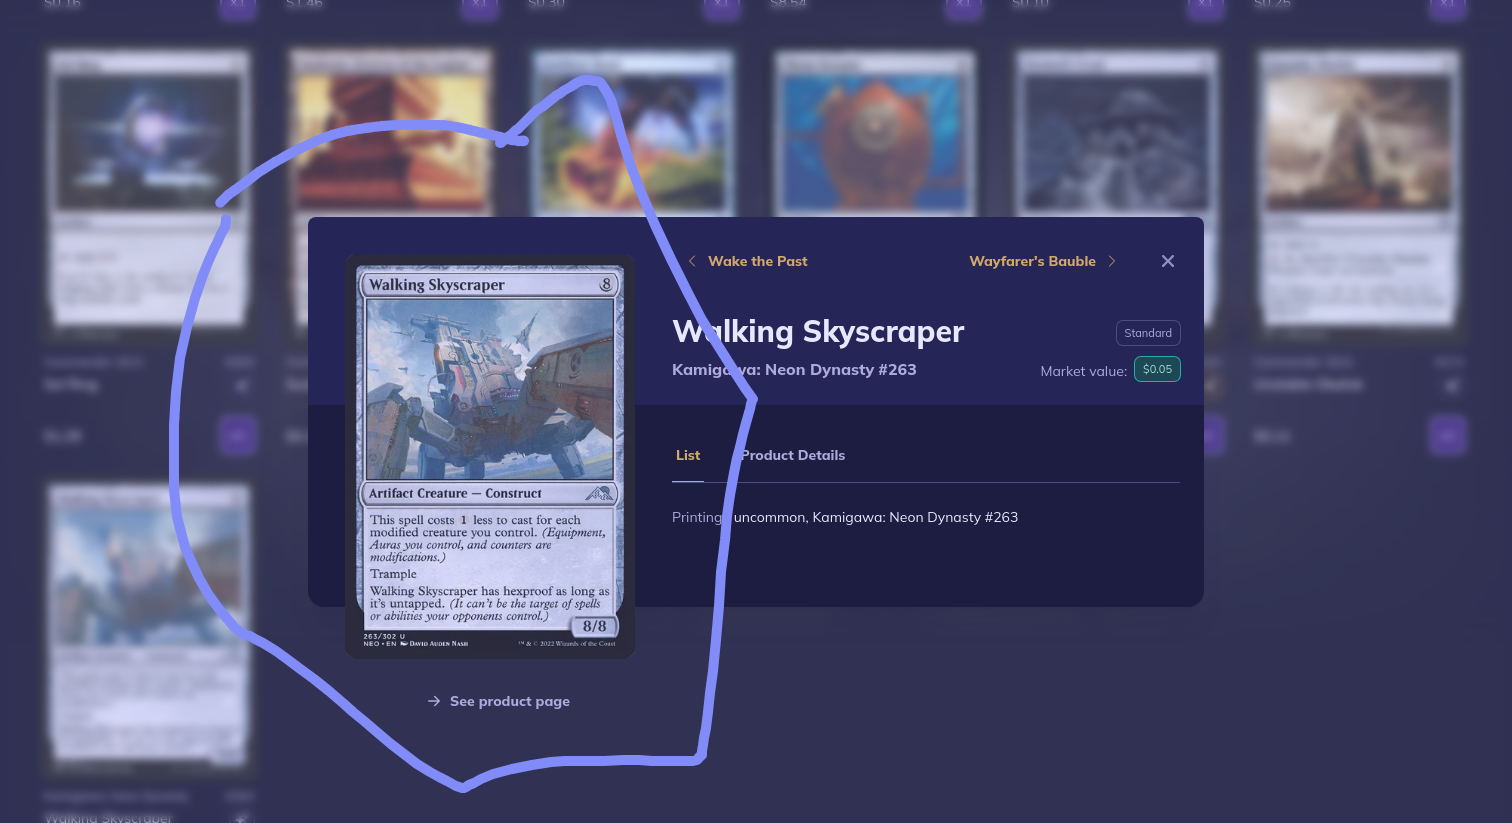1512x823 pixels.
Task: Click the Walking Skyscraper card image
Action: tap(490, 457)
